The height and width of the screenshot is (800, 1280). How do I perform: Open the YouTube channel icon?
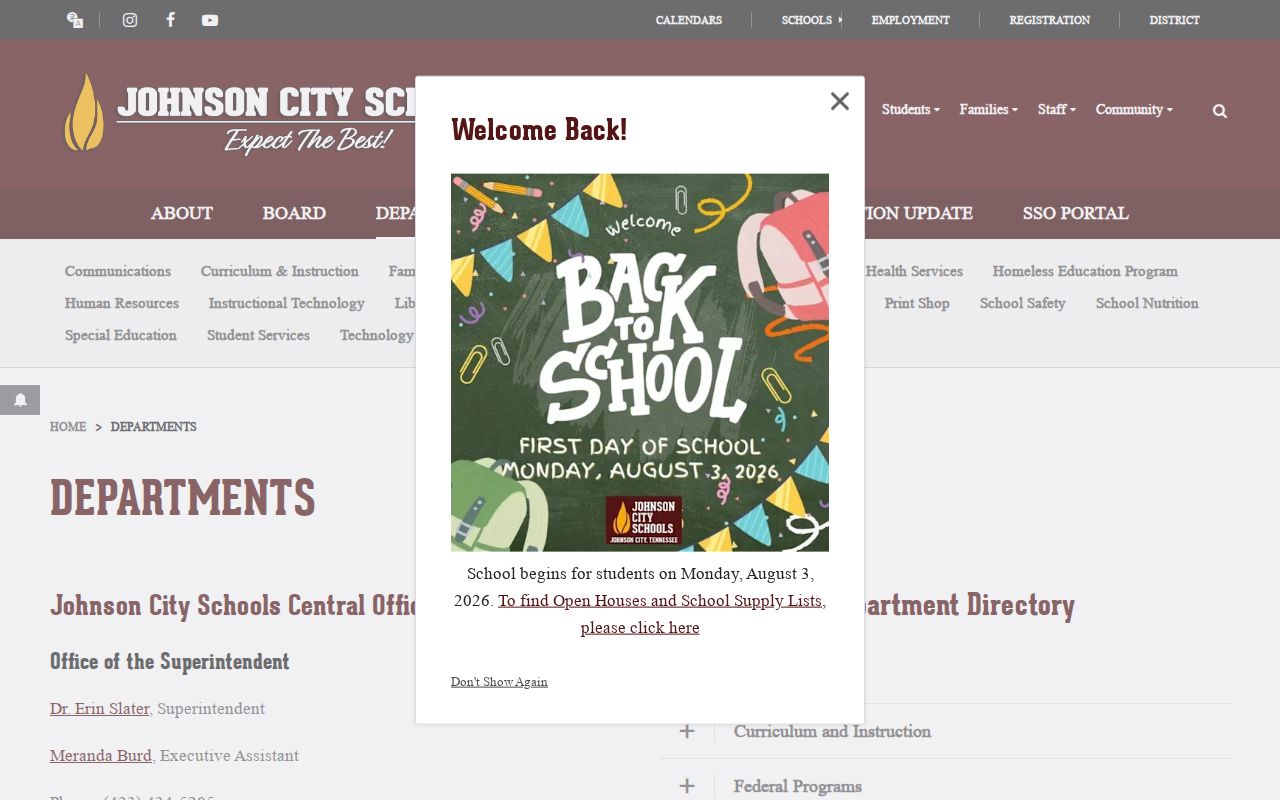(x=210, y=20)
